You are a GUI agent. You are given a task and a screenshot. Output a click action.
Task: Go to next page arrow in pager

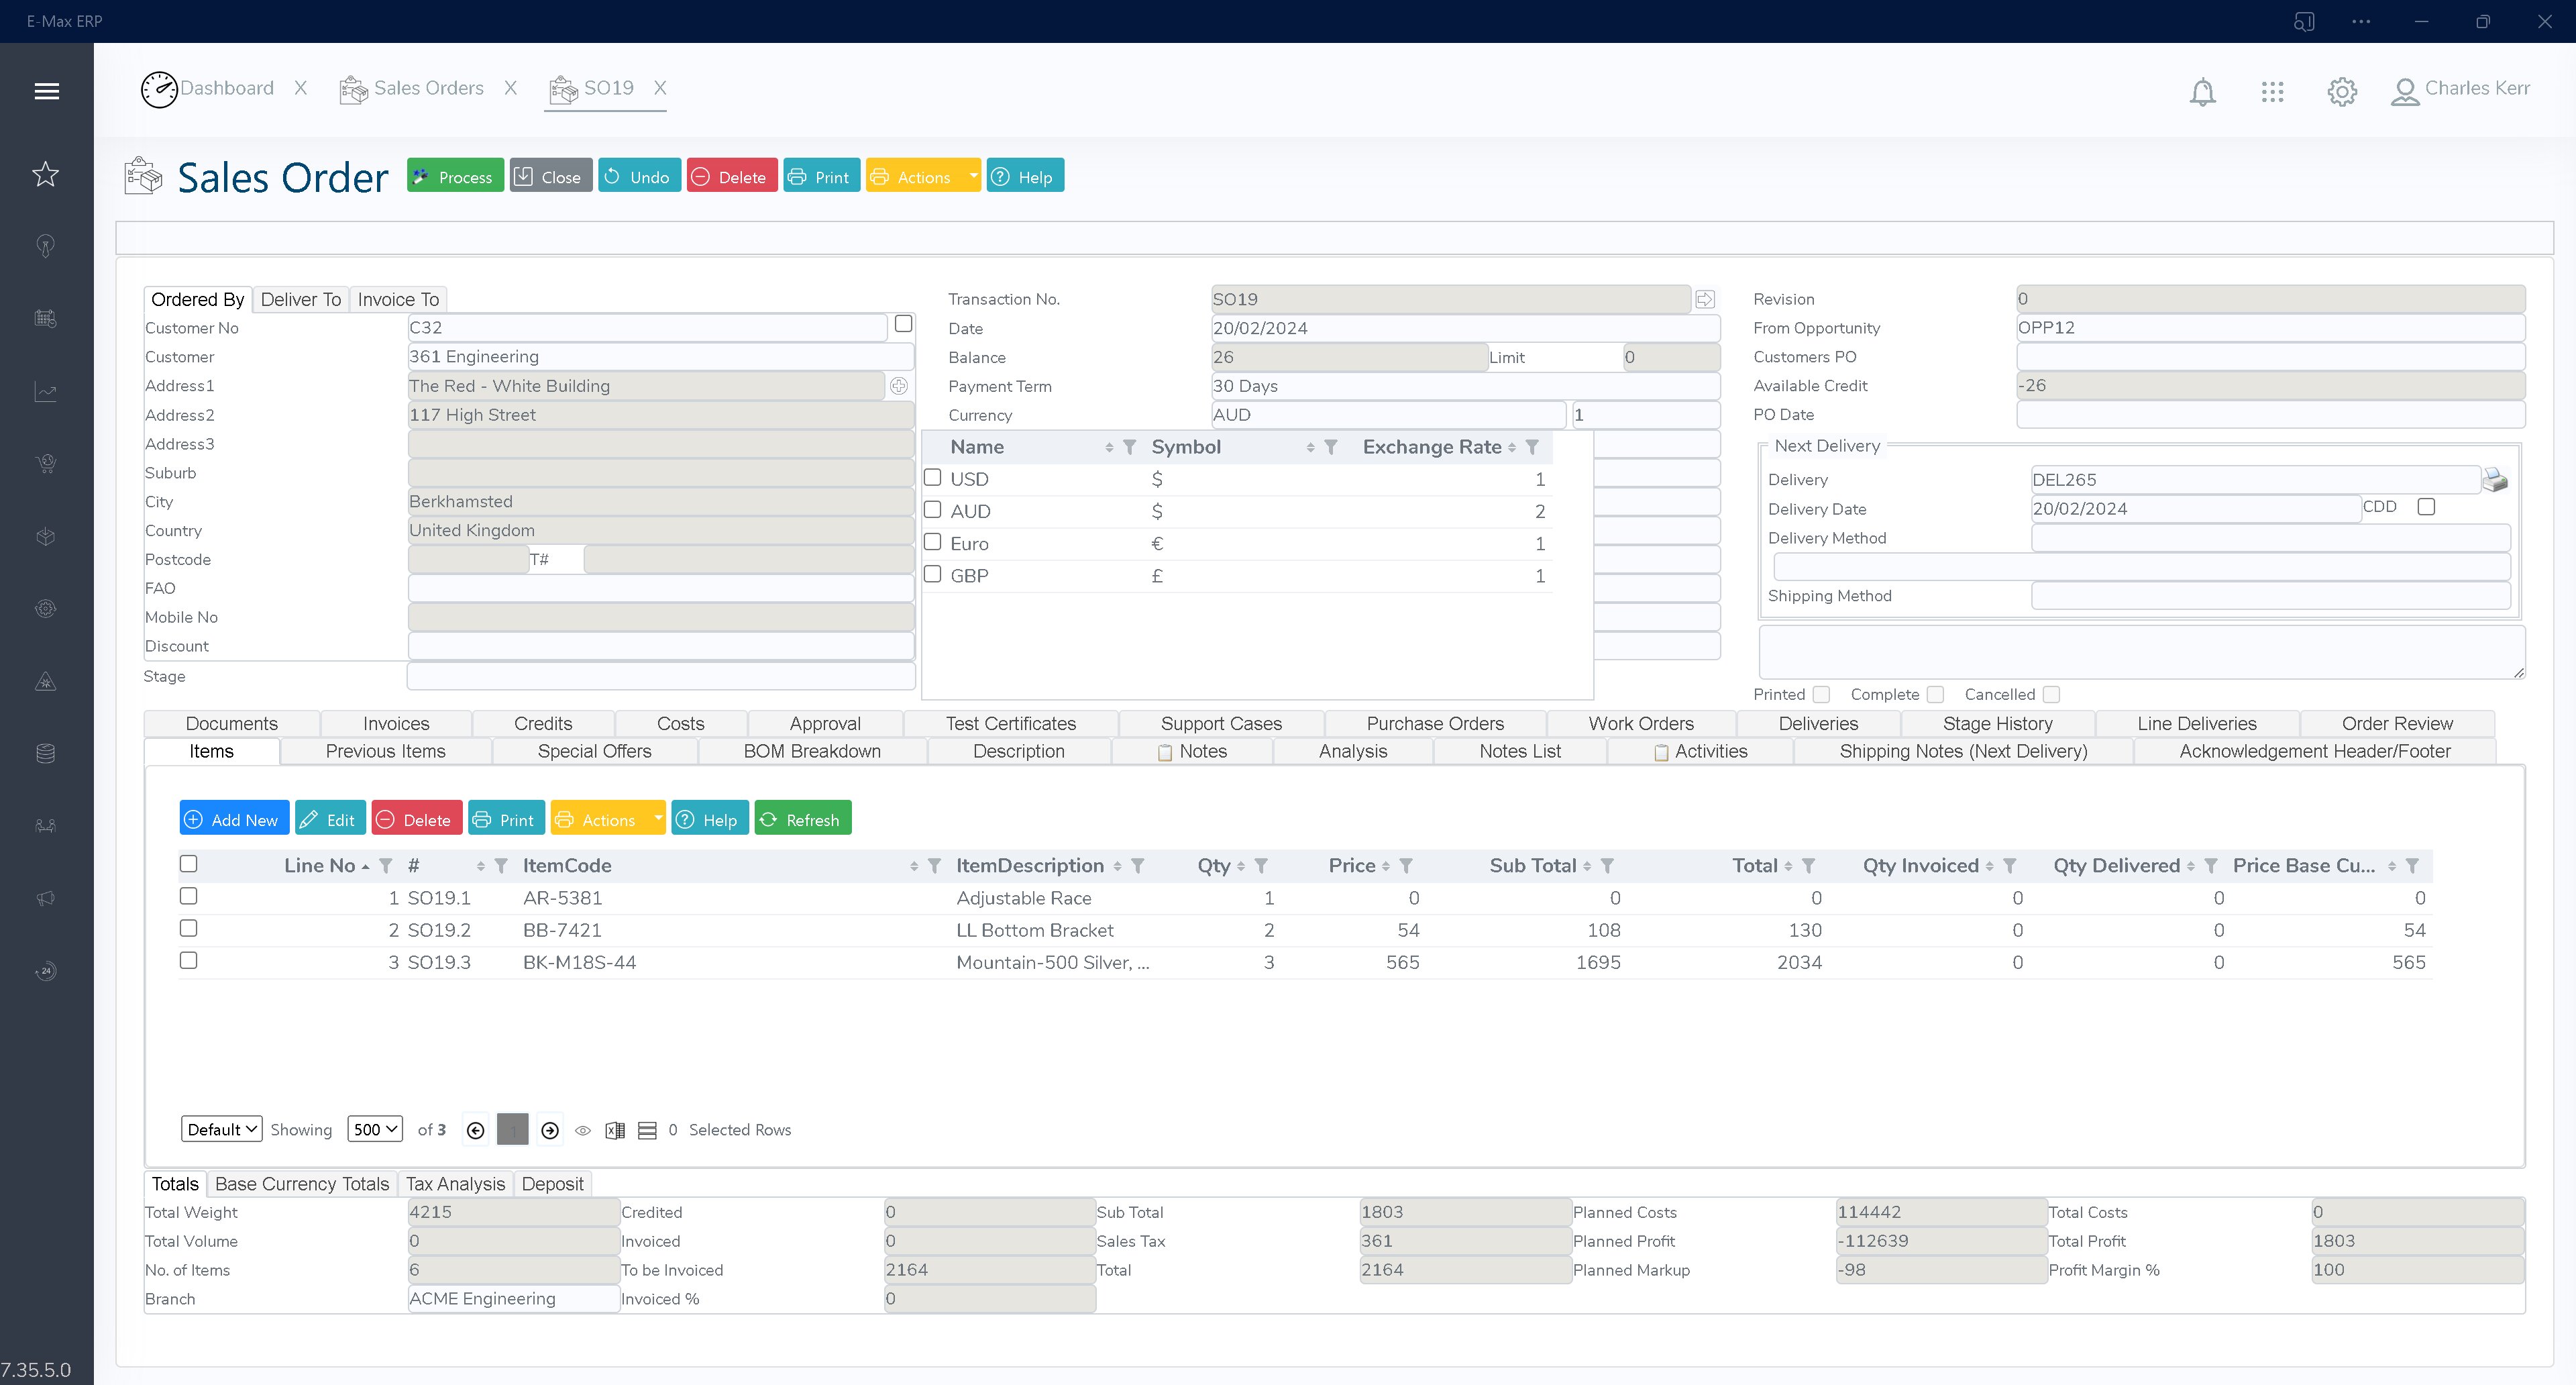coord(550,1130)
